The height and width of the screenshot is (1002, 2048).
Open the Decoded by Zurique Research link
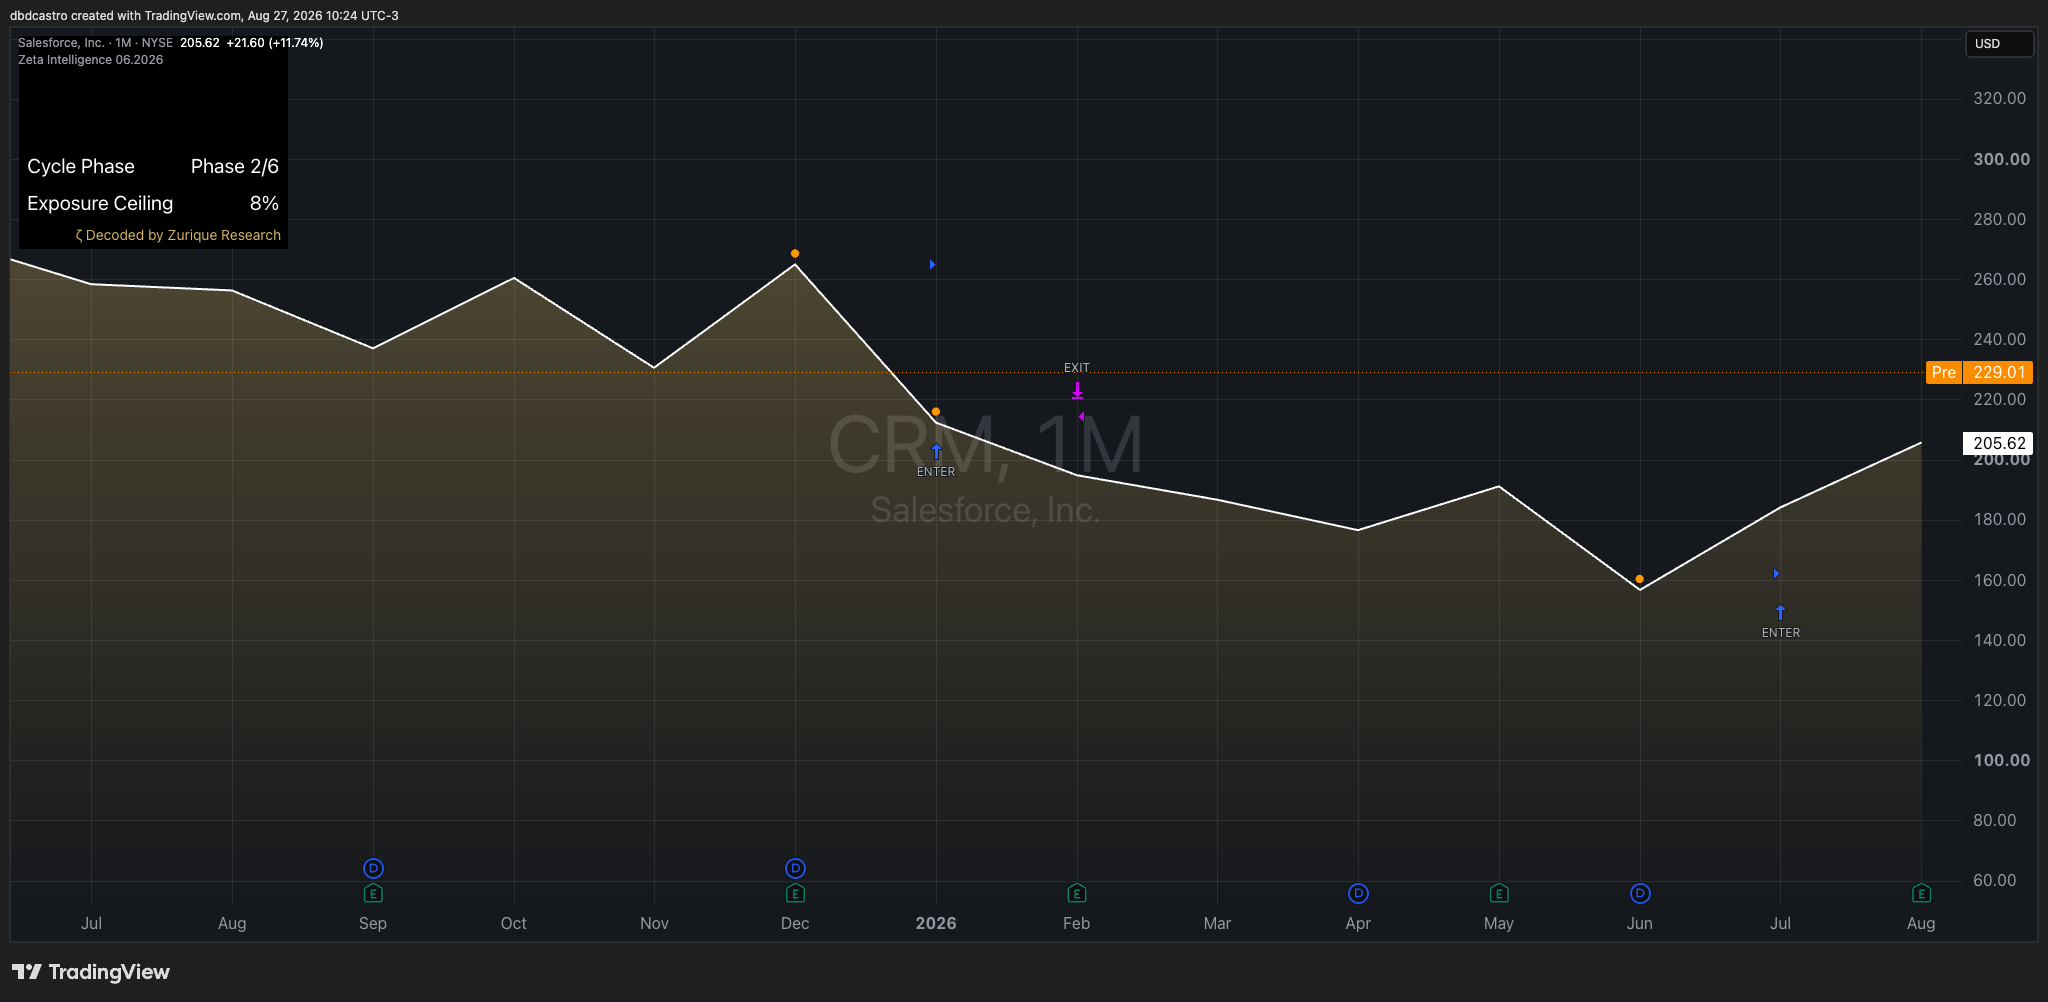(x=178, y=235)
